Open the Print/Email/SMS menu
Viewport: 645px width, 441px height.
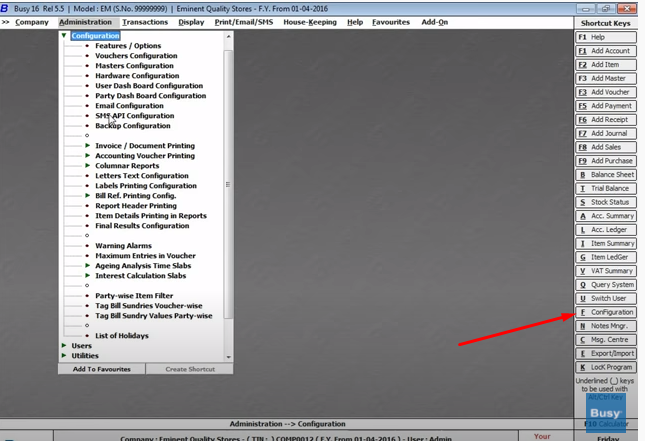tap(244, 22)
